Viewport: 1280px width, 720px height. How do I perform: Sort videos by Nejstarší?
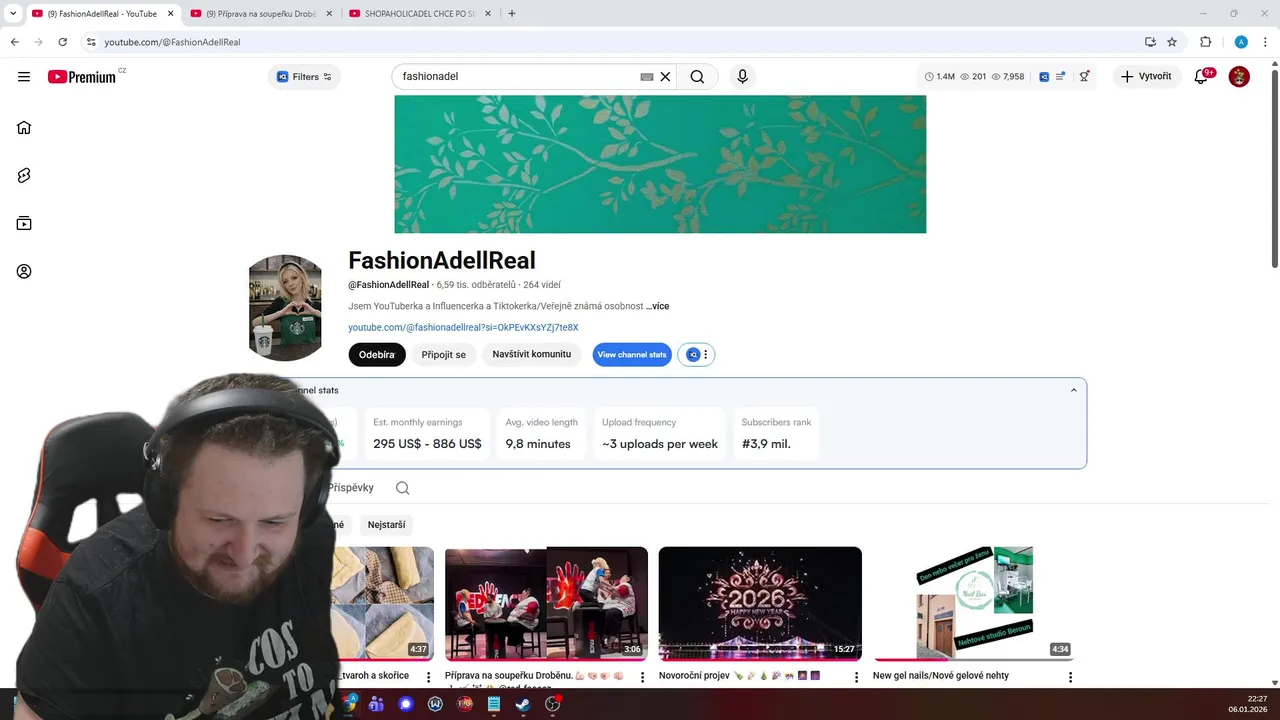click(385, 525)
